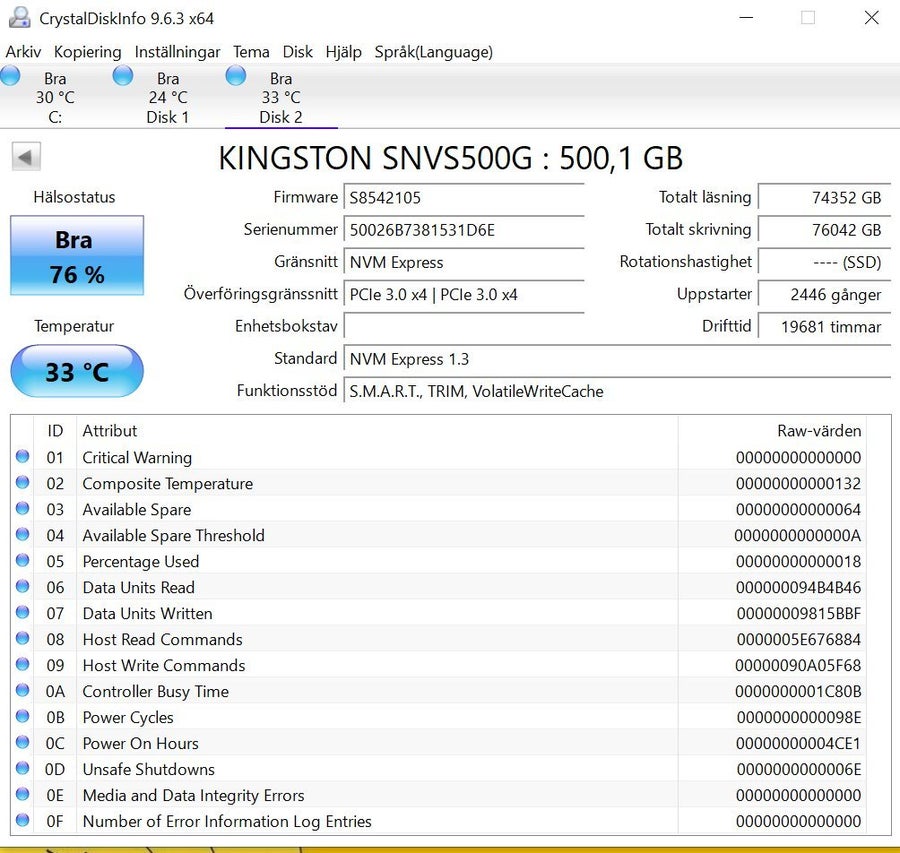The image size is (900, 853).
Task: Click the CrystalDiskInfo app icon in title bar
Action: pyautogui.click(x=20, y=17)
